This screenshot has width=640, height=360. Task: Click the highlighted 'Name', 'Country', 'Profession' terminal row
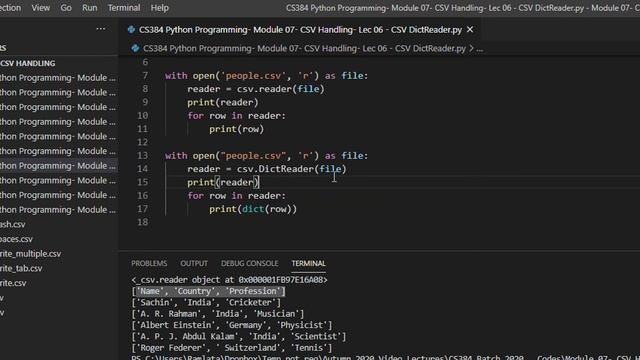pyautogui.click(x=209, y=291)
